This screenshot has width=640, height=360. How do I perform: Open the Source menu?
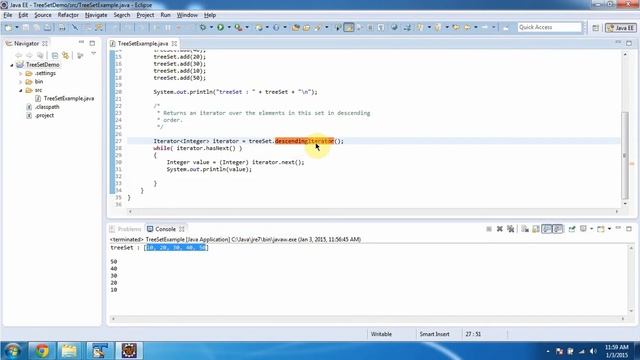pos(43,15)
